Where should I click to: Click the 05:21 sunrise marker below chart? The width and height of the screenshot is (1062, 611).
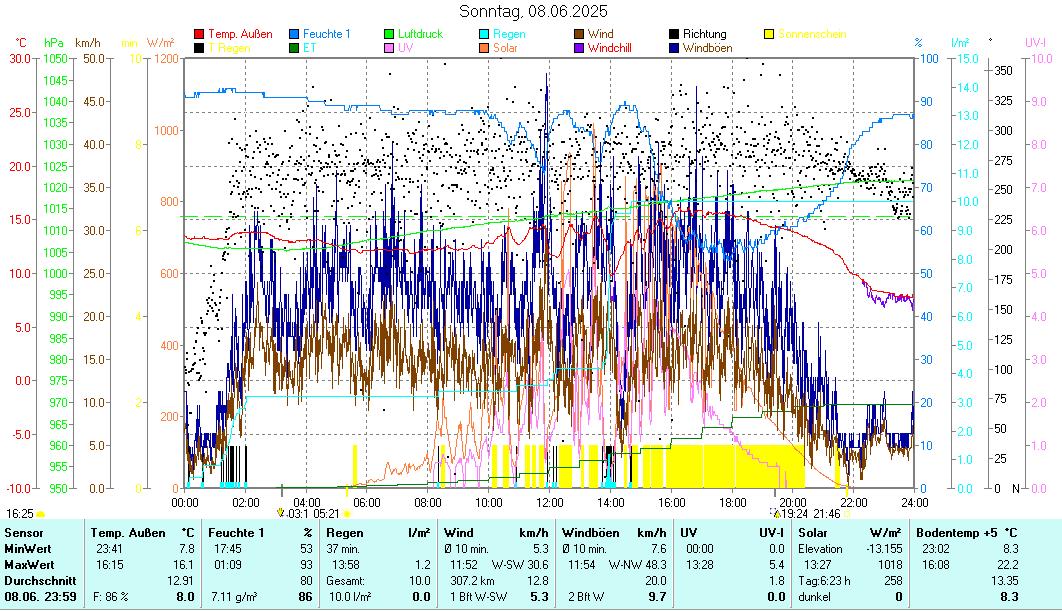tap(328, 513)
